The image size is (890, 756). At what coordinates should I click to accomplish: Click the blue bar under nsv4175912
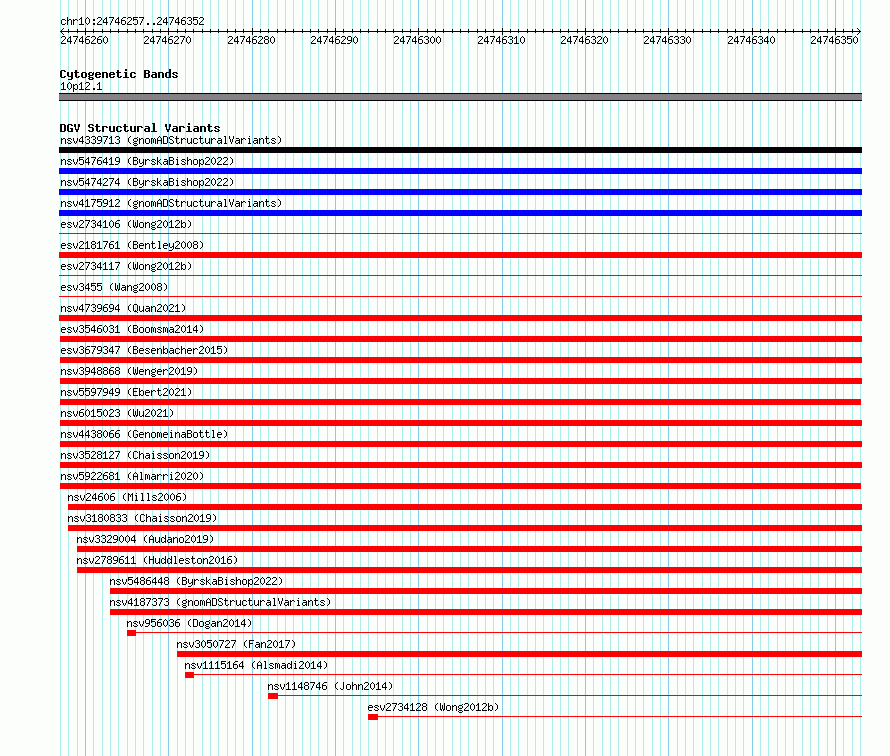point(460,213)
